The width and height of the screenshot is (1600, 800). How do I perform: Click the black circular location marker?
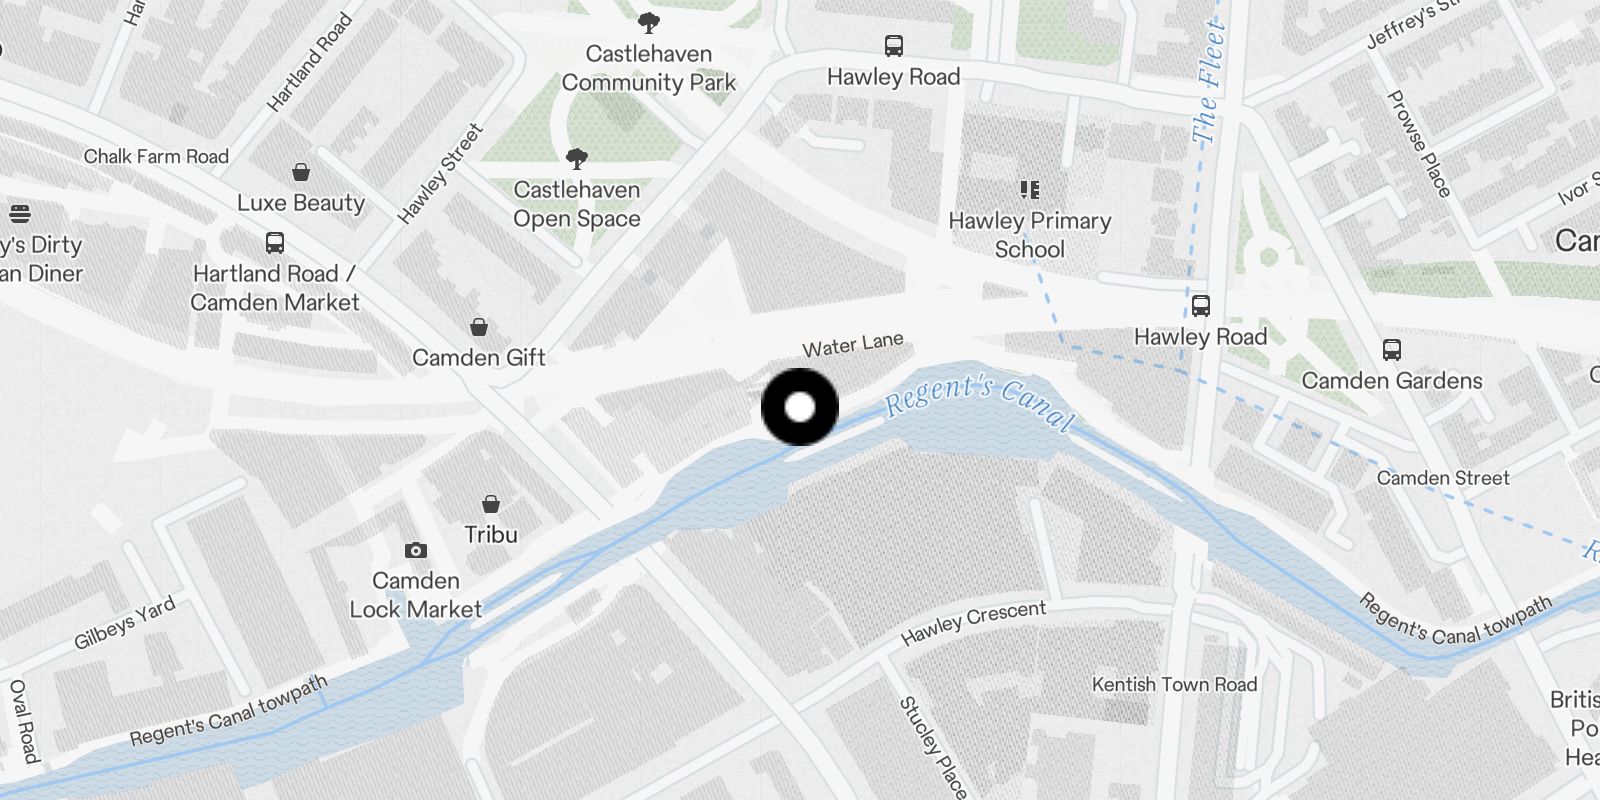click(800, 407)
